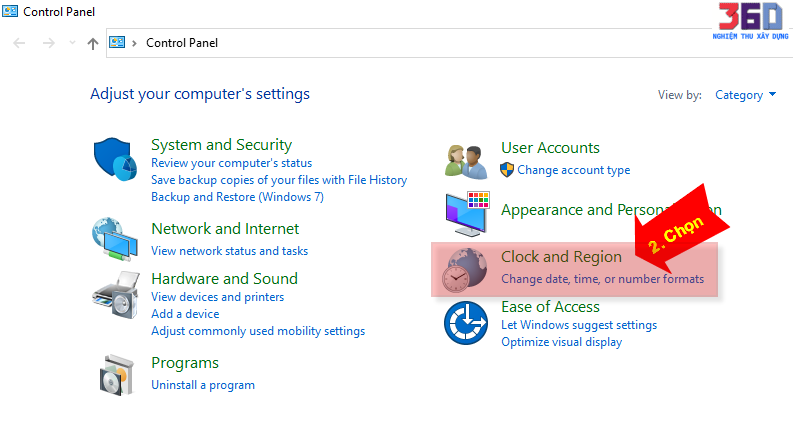Open View network status and tasks
This screenshot has height=427, width=793.
coord(230,251)
